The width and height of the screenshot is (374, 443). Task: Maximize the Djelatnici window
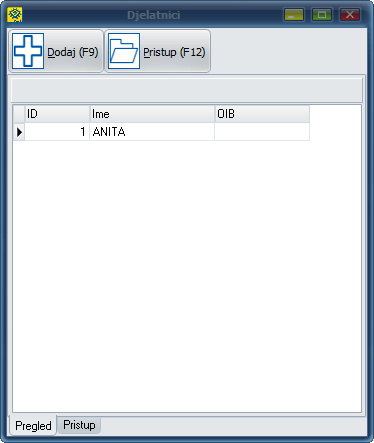pyautogui.click(x=322, y=15)
